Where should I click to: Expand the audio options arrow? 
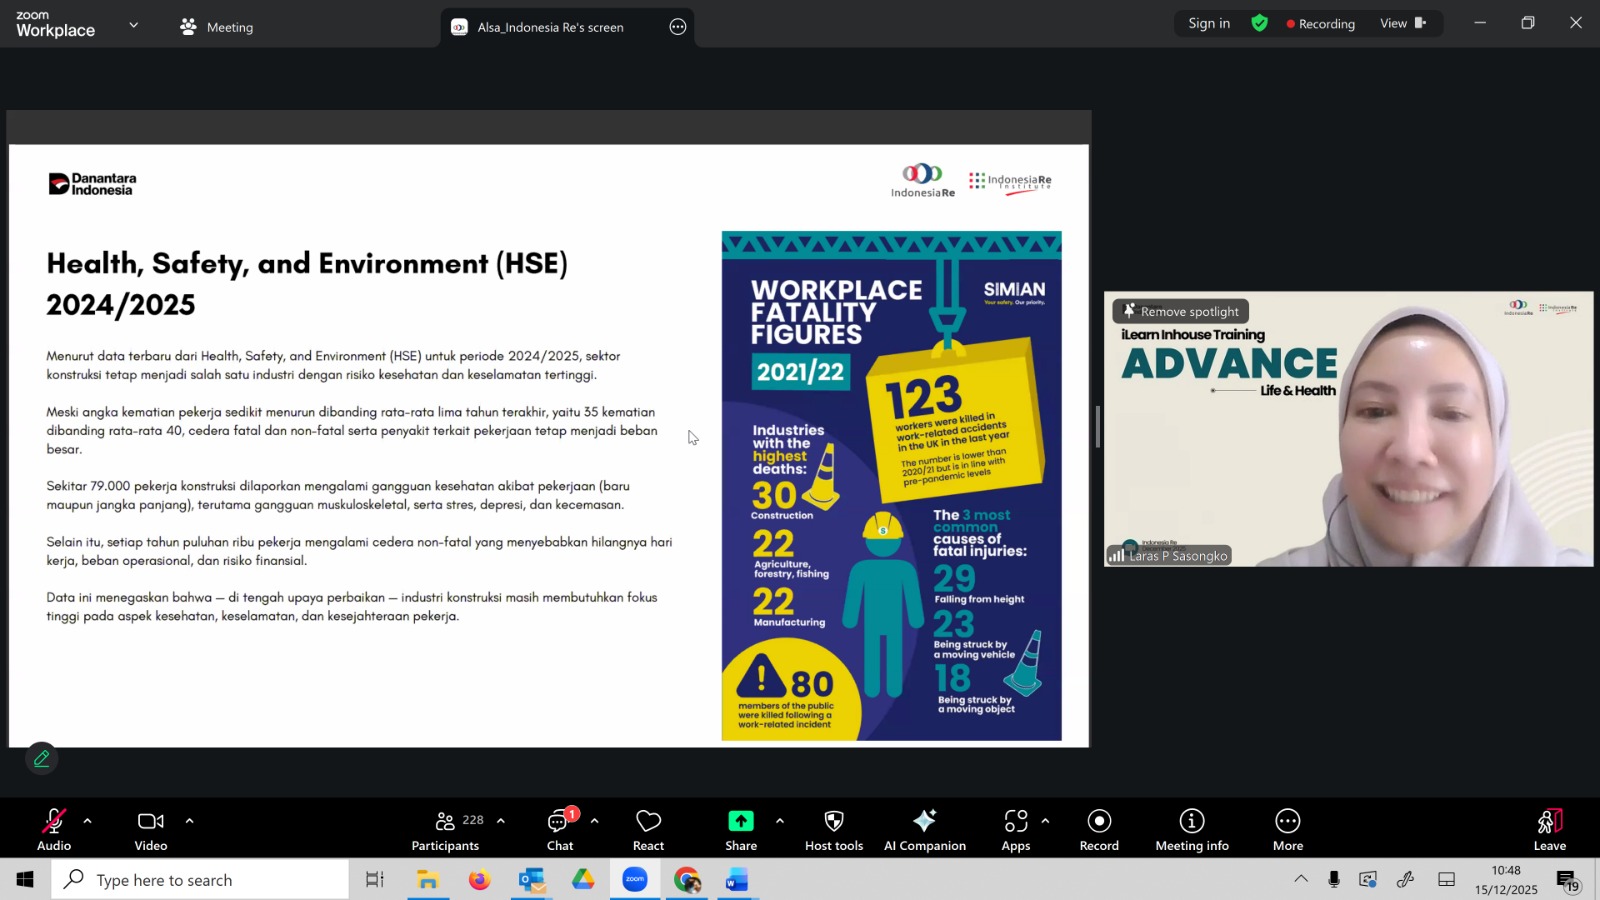(88, 821)
